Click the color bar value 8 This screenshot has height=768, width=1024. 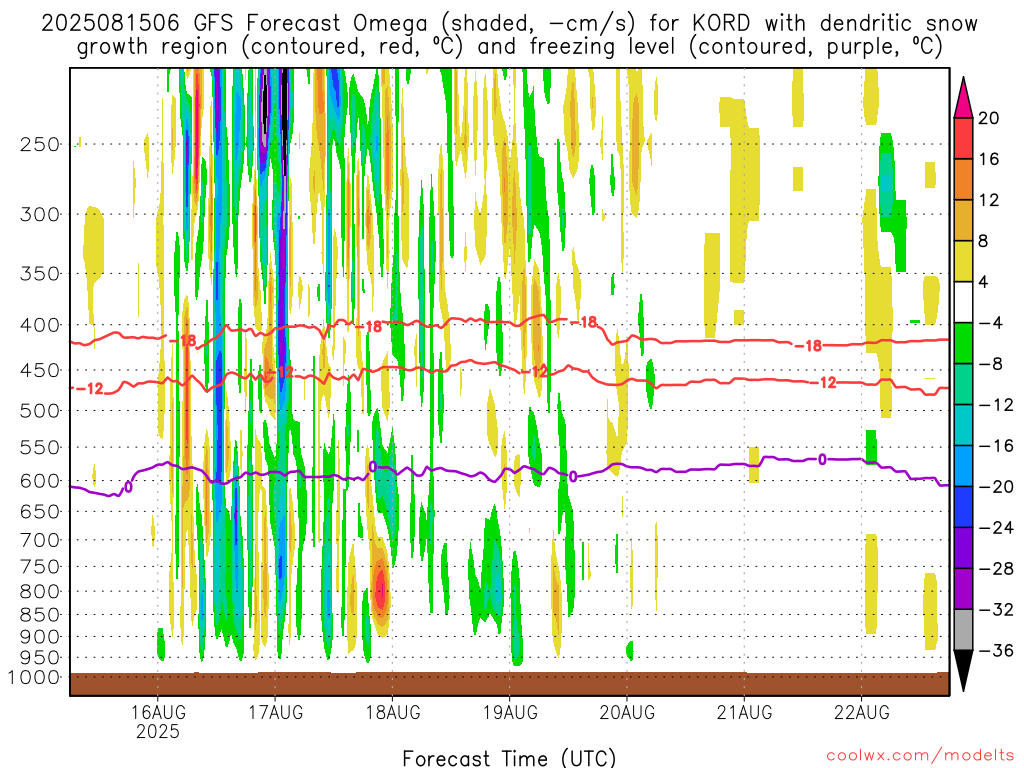pyautogui.click(x=984, y=241)
